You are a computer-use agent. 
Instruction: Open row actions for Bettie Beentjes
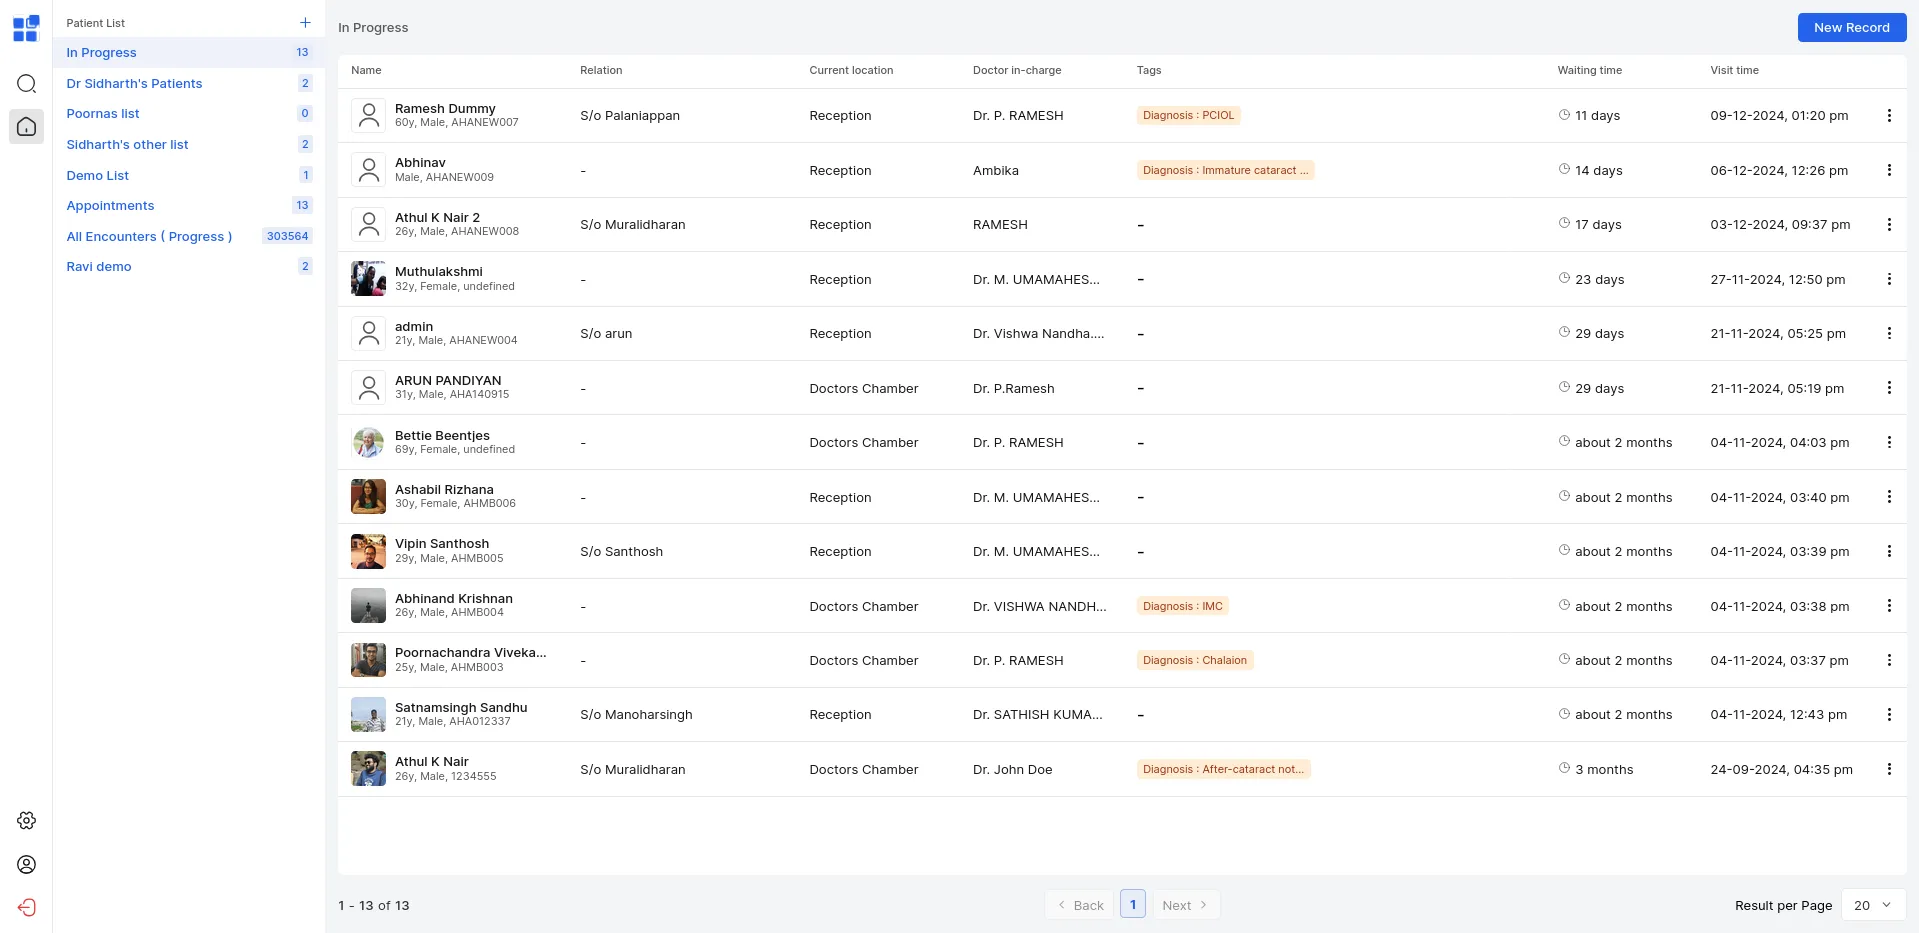1890,442
